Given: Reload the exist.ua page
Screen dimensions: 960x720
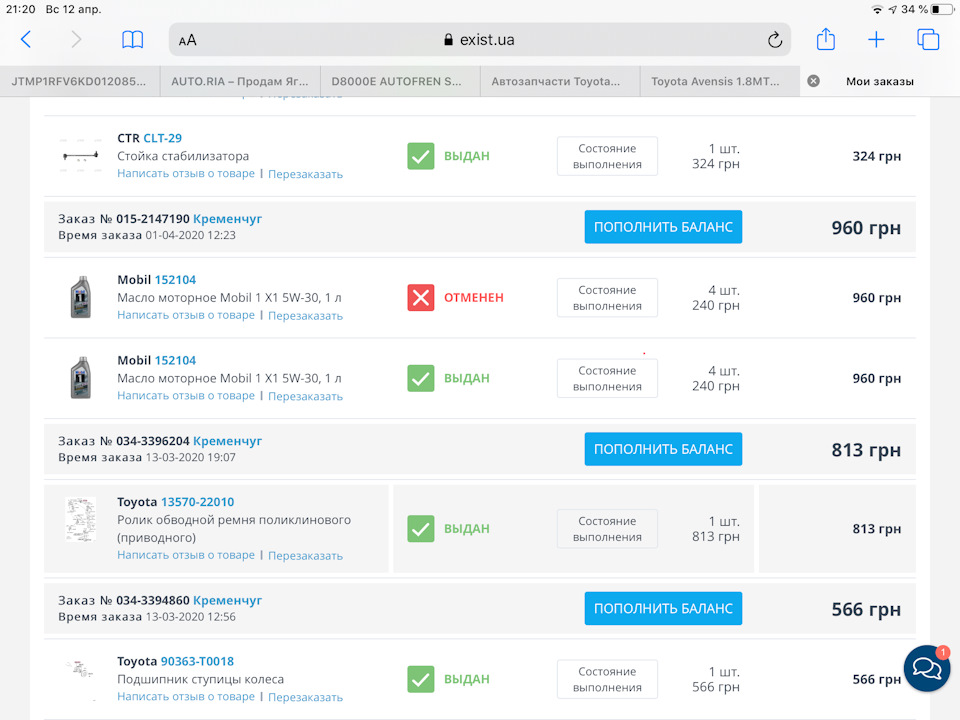Looking at the screenshot, I should [774, 40].
